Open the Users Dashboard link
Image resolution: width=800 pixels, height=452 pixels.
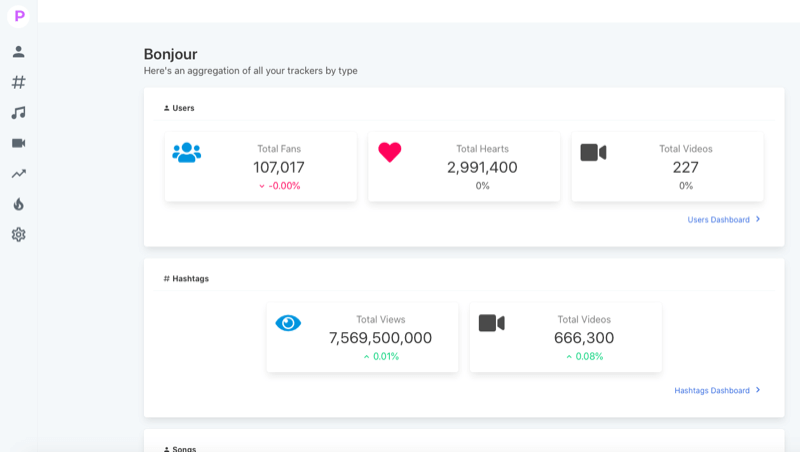point(718,219)
